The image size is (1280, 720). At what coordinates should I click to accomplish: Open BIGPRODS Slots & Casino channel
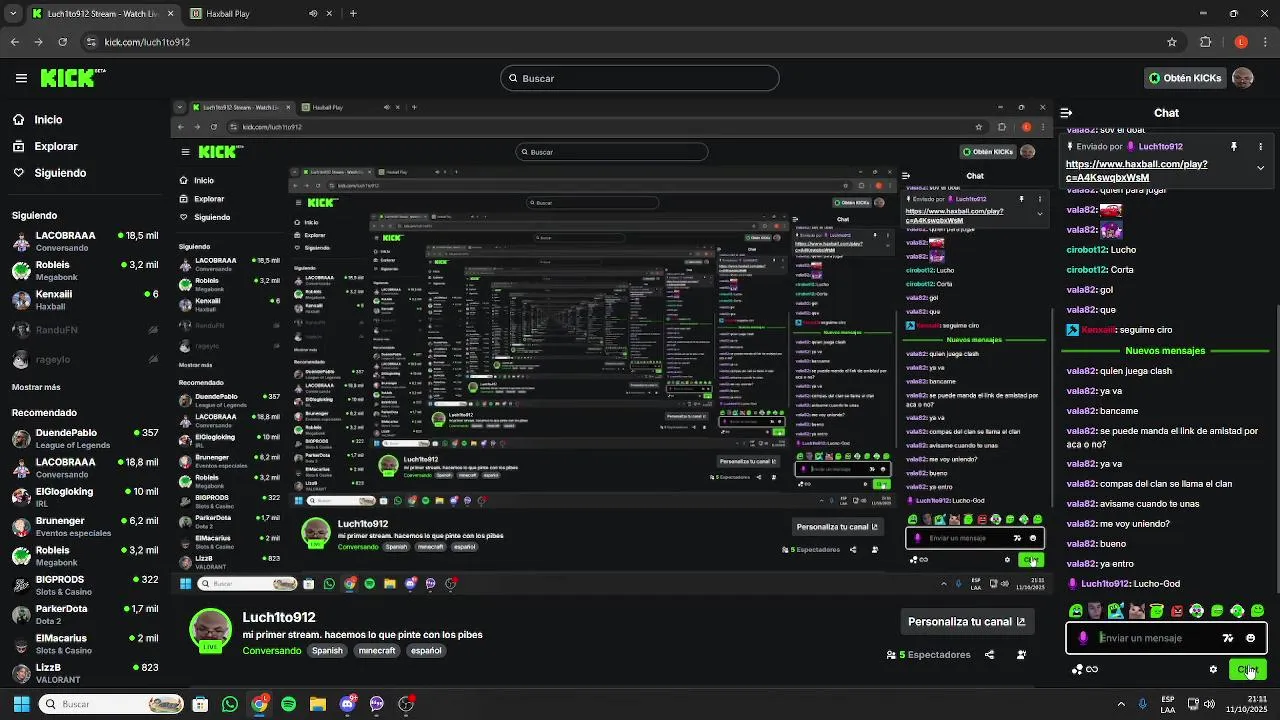[84, 585]
